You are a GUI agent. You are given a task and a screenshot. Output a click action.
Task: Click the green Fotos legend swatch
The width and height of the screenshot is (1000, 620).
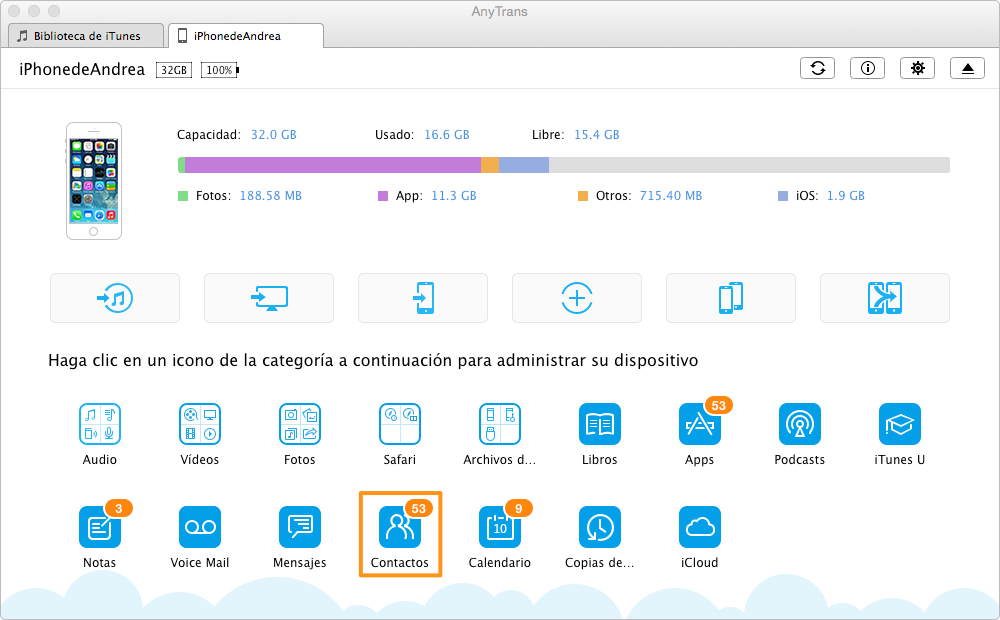click(183, 196)
